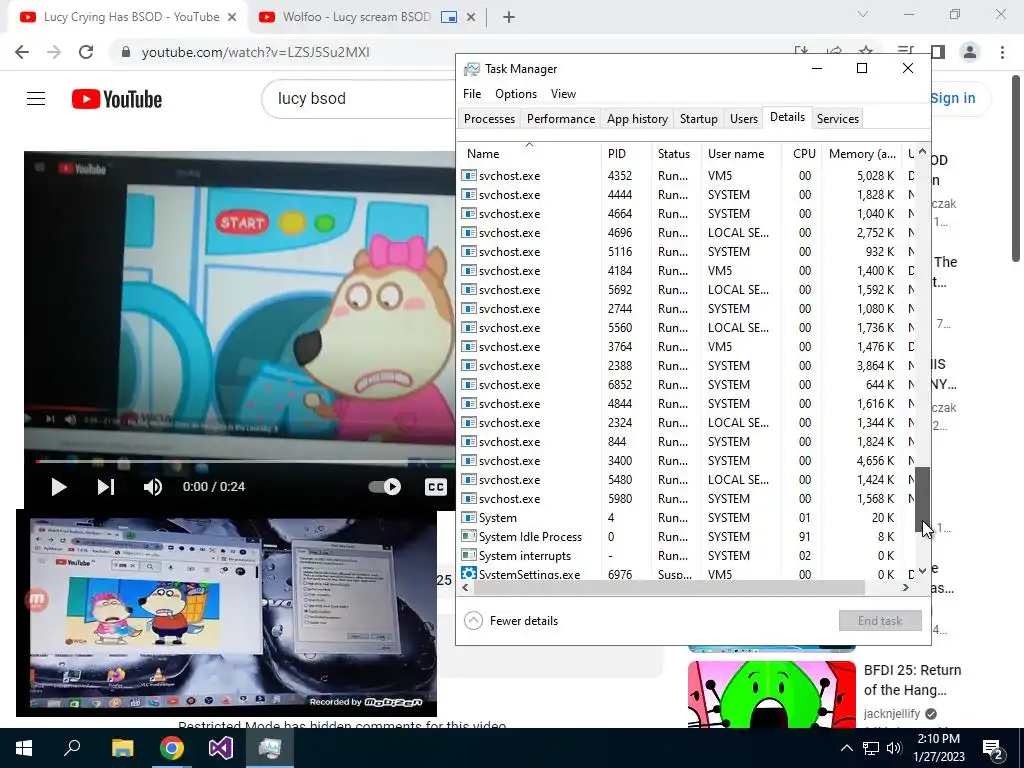Select the SystemSettings.exe row

[x=686, y=574]
